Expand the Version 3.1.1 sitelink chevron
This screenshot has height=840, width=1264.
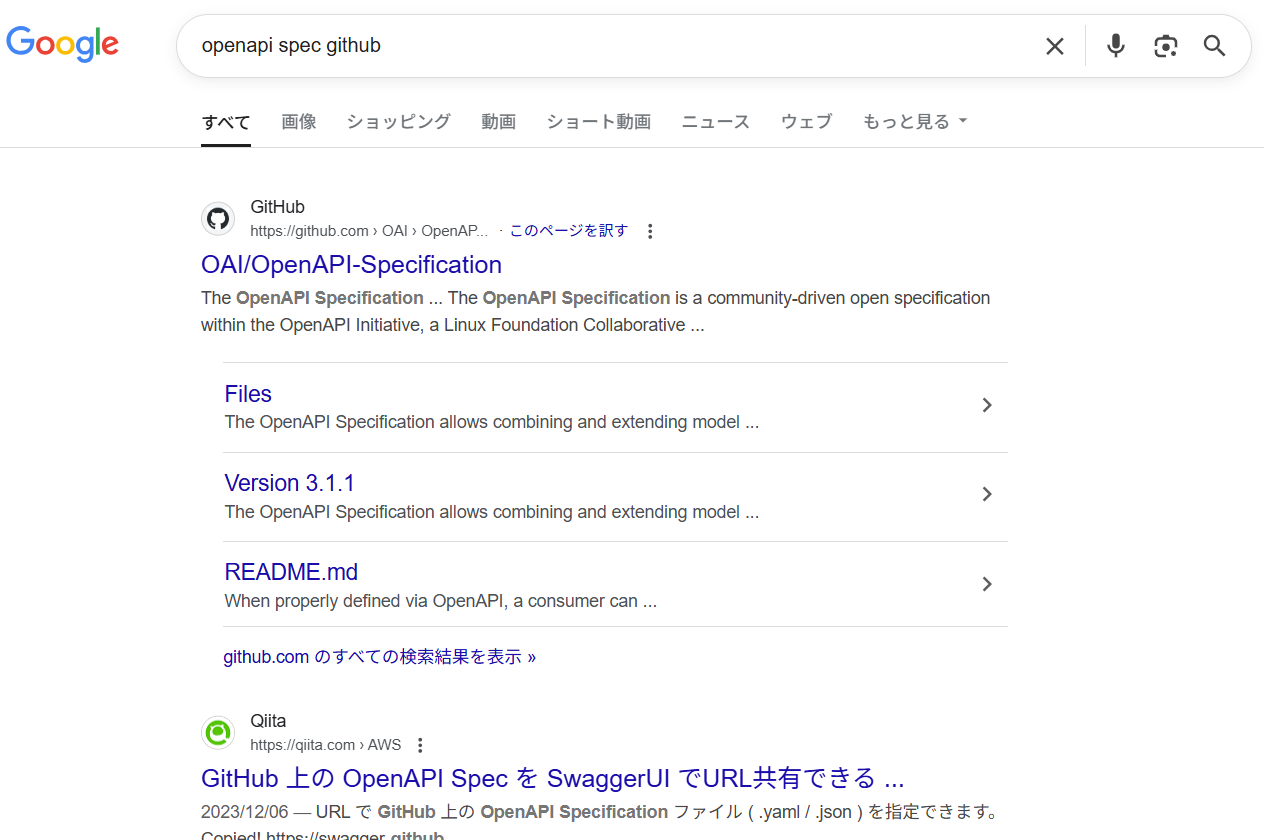click(986, 494)
